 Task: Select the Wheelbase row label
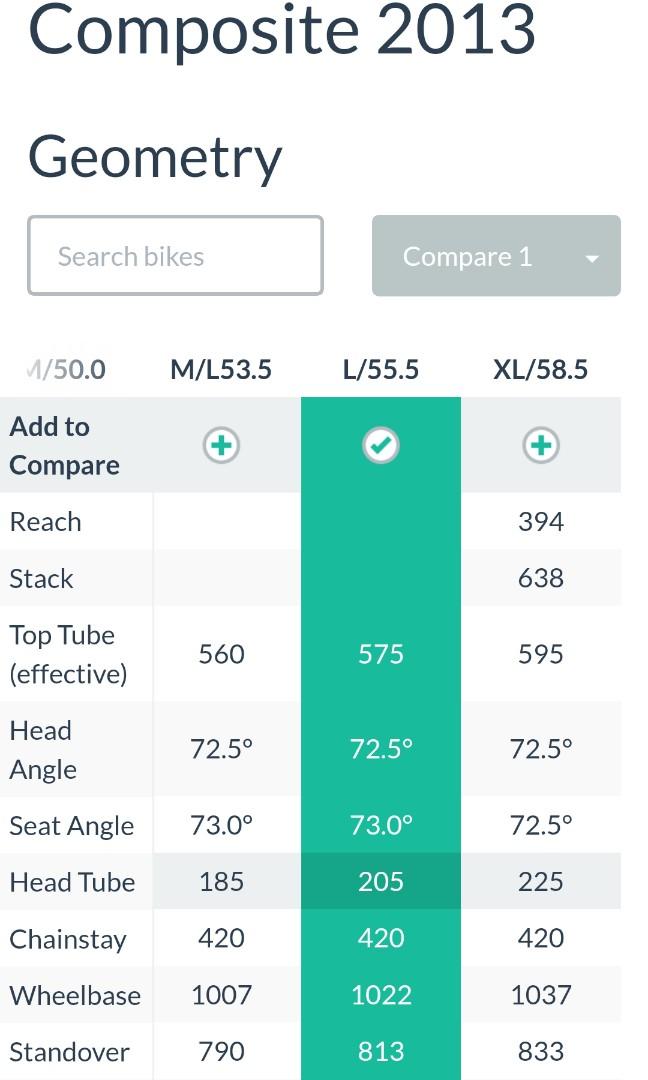tap(75, 996)
